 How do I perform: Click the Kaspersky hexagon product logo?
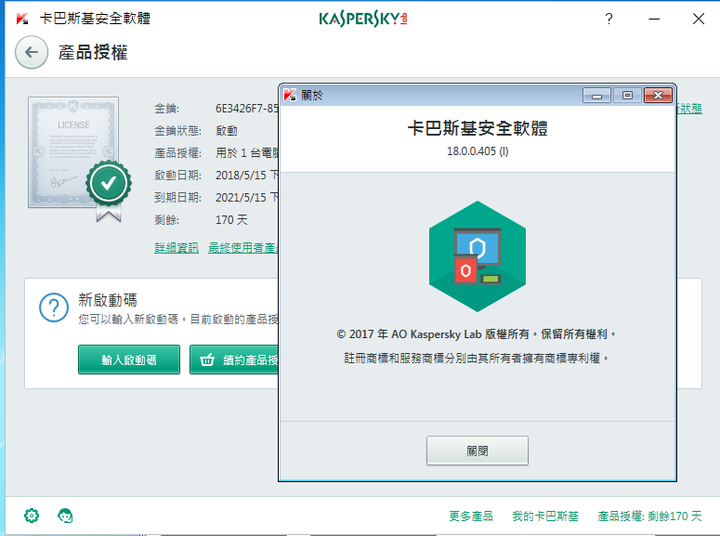478,256
